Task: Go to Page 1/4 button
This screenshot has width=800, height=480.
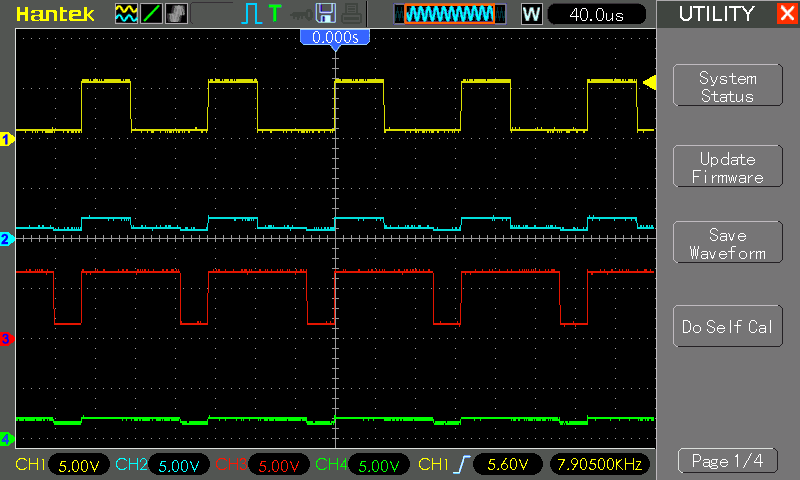Action: tap(728, 461)
